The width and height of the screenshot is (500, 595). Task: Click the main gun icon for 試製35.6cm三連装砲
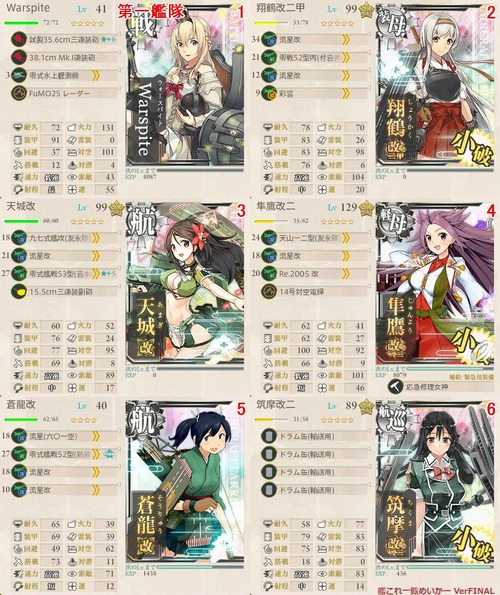coord(18,39)
